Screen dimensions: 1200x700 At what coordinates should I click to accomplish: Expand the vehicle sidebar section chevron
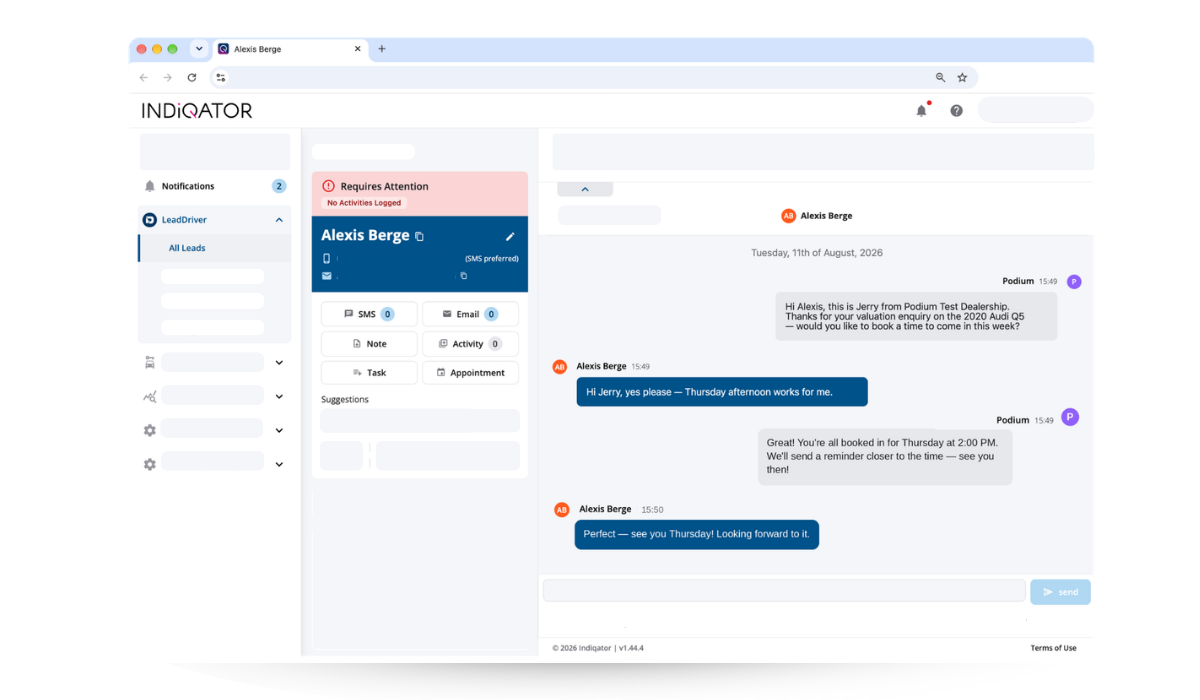[279, 362]
